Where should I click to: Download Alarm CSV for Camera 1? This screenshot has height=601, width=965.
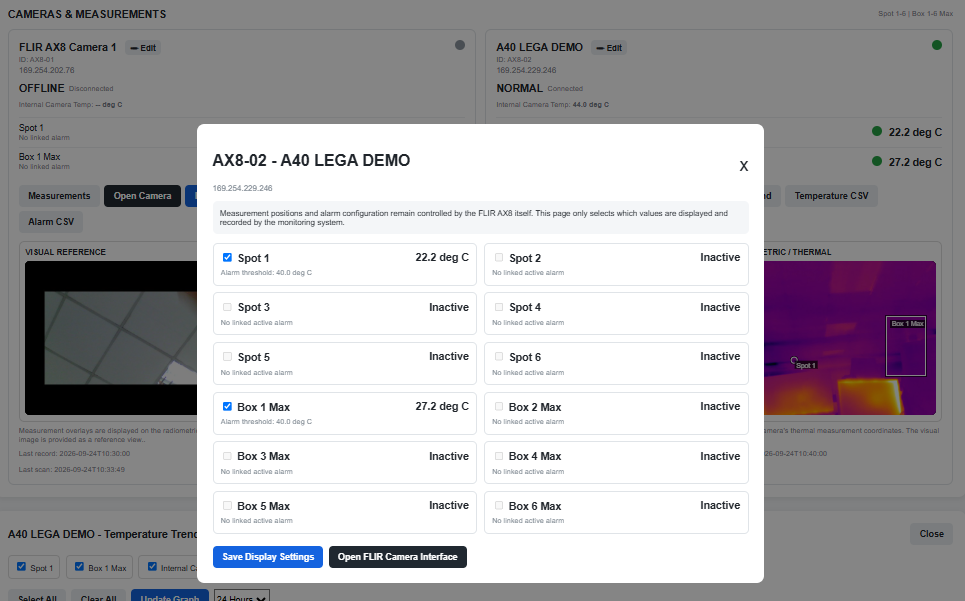click(x=51, y=221)
